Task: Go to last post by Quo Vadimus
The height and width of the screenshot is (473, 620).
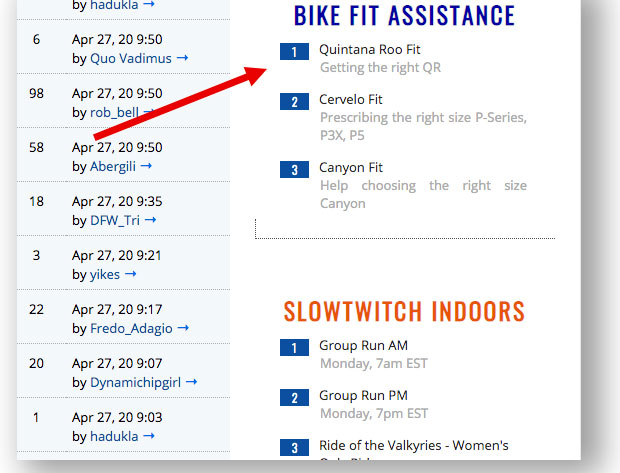Action: (x=182, y=59)
